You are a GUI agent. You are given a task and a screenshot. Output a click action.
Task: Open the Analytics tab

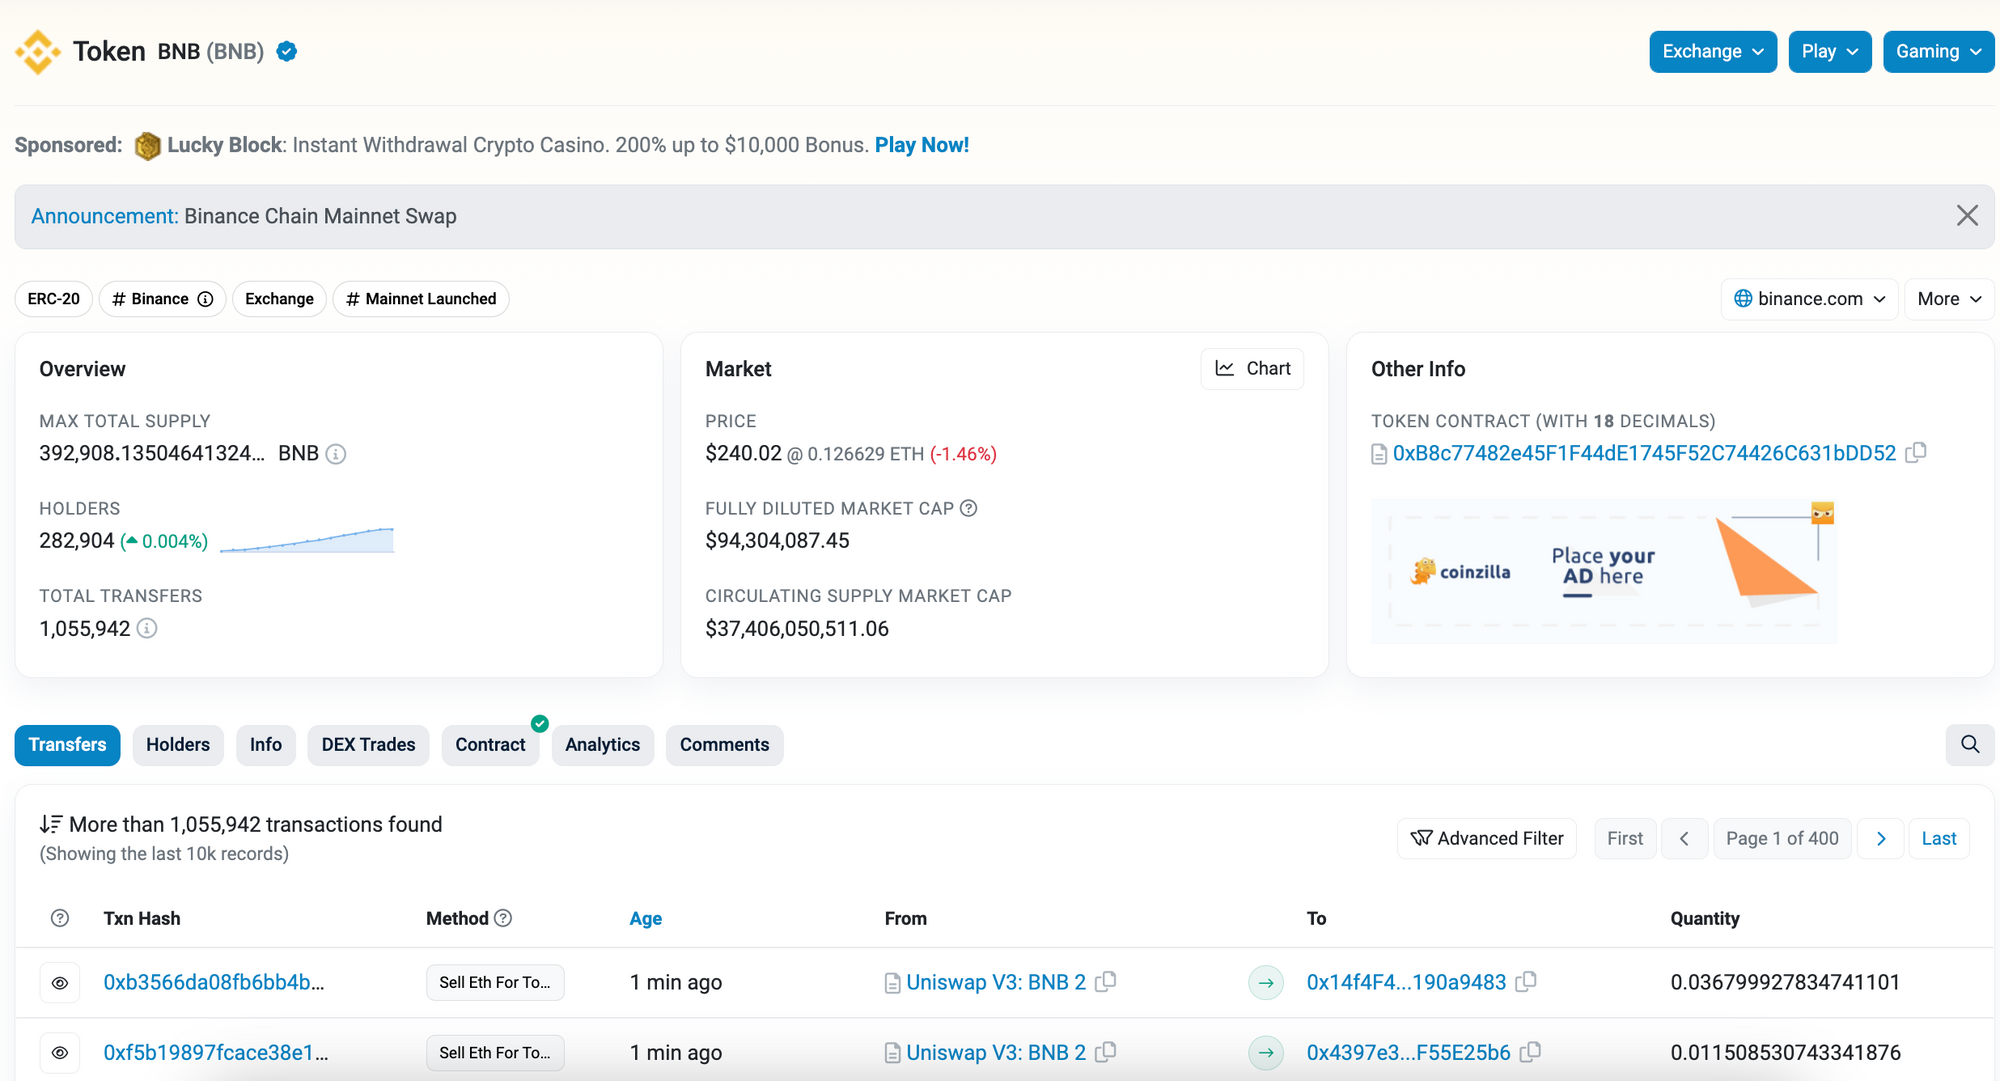tap(602, 745)
